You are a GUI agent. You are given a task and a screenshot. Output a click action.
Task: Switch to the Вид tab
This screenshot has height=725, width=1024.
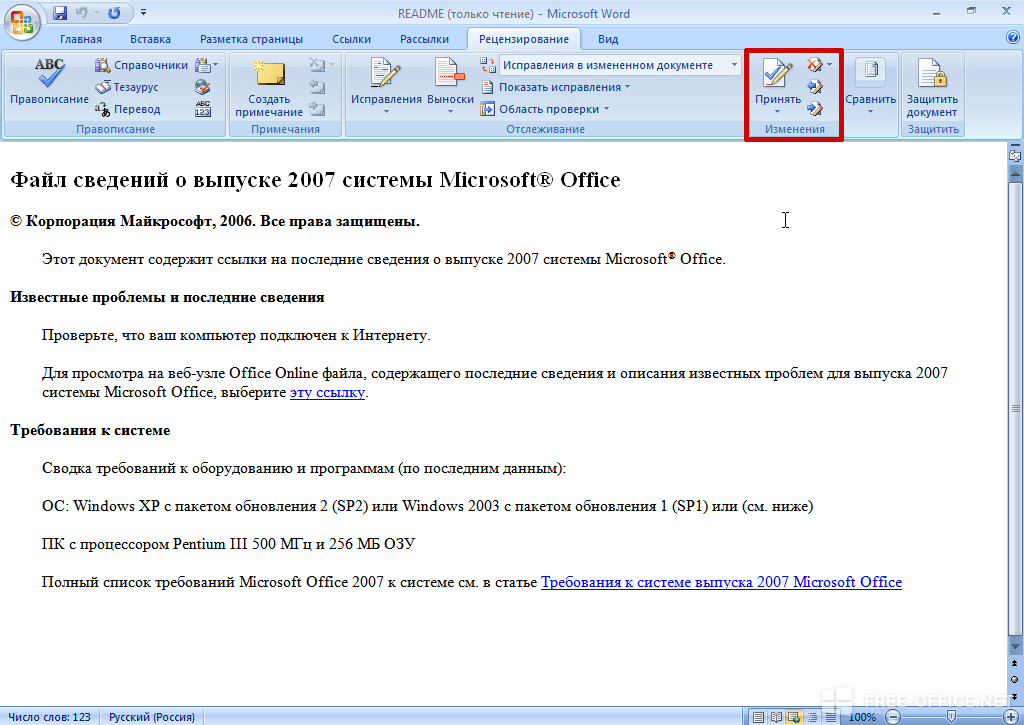(x=608, y=39)
